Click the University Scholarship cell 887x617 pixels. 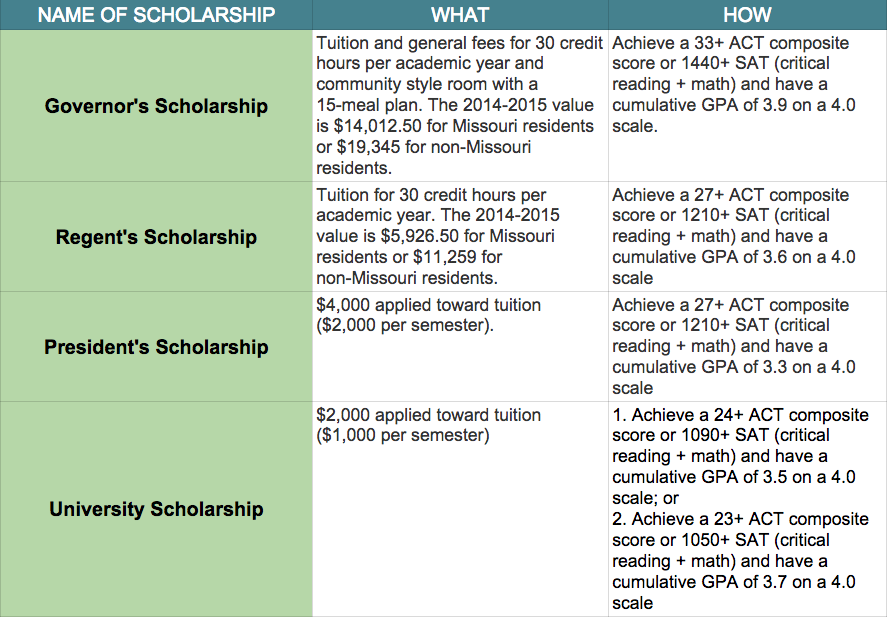click(156, 509)
